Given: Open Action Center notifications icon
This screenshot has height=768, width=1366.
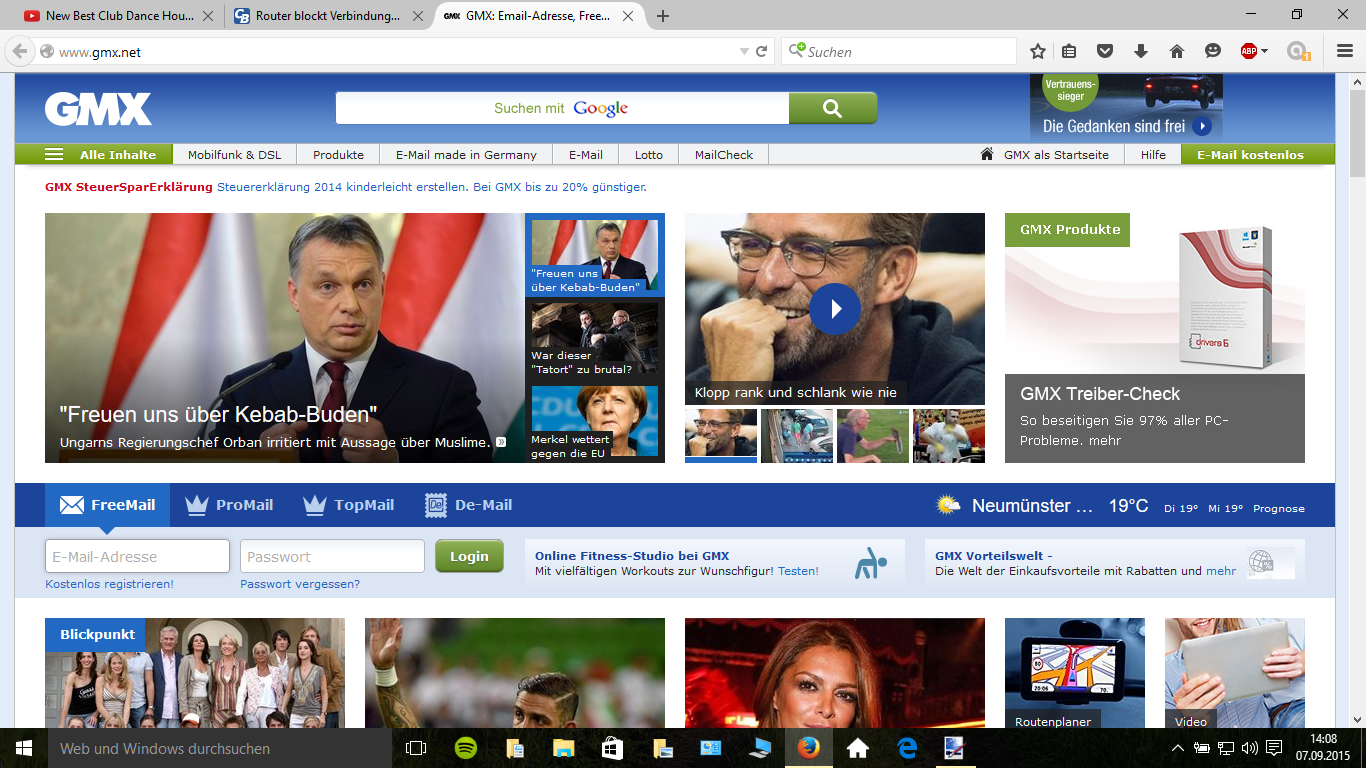Looking at the screenshot, I should point(1274,747).
